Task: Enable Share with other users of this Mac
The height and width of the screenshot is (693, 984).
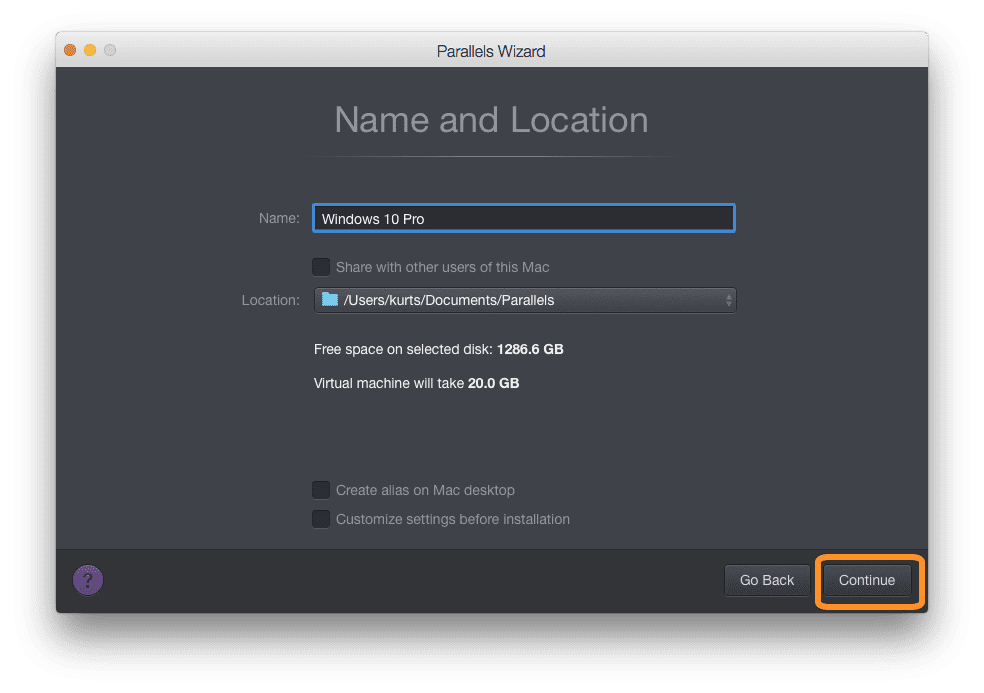Action: [321, 267]
